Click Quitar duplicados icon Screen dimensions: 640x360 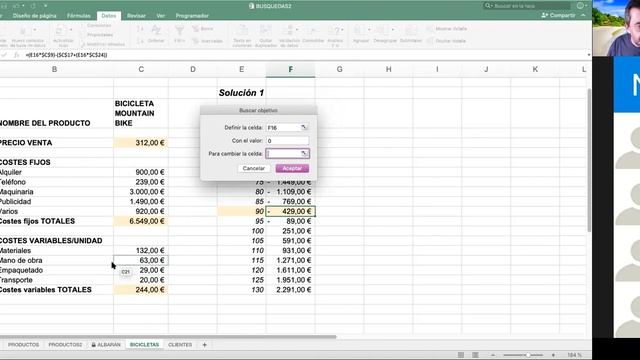266,31
